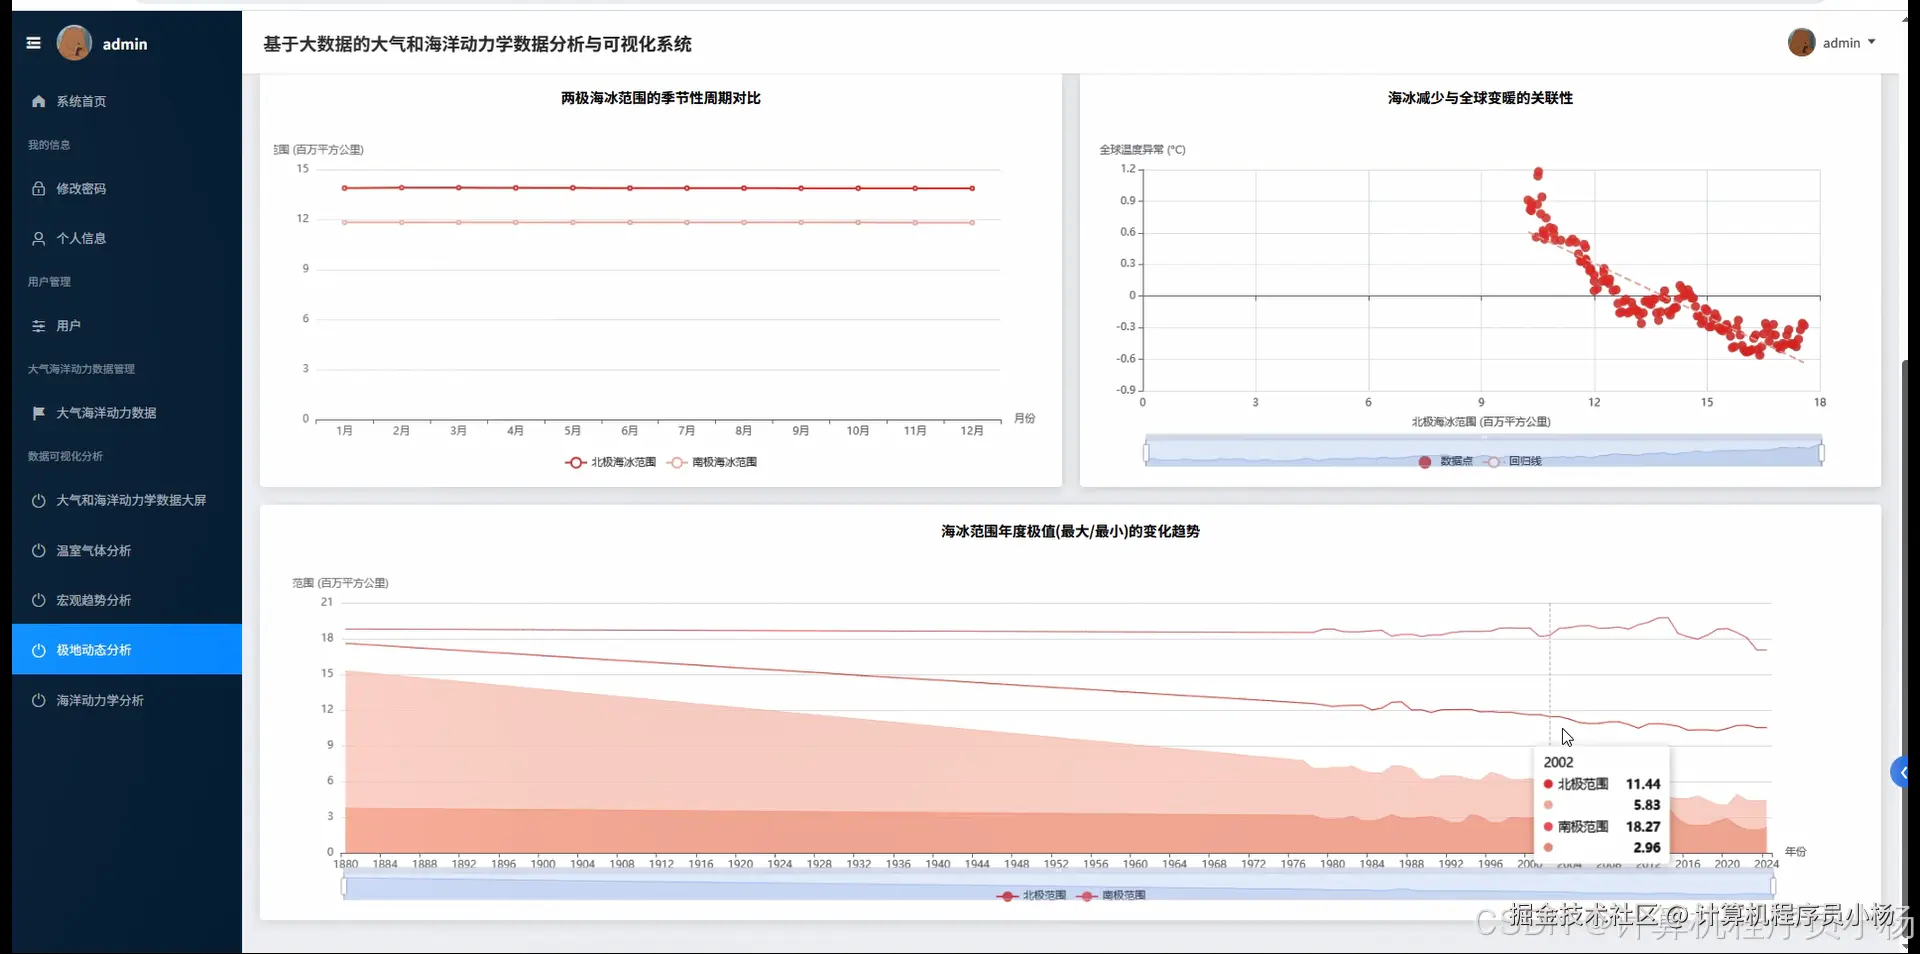This screenshot has width=1920, height=954.
Task: Toggle the 南极海冰范围 legend in seasonal chart
Action: pos(712,462)
